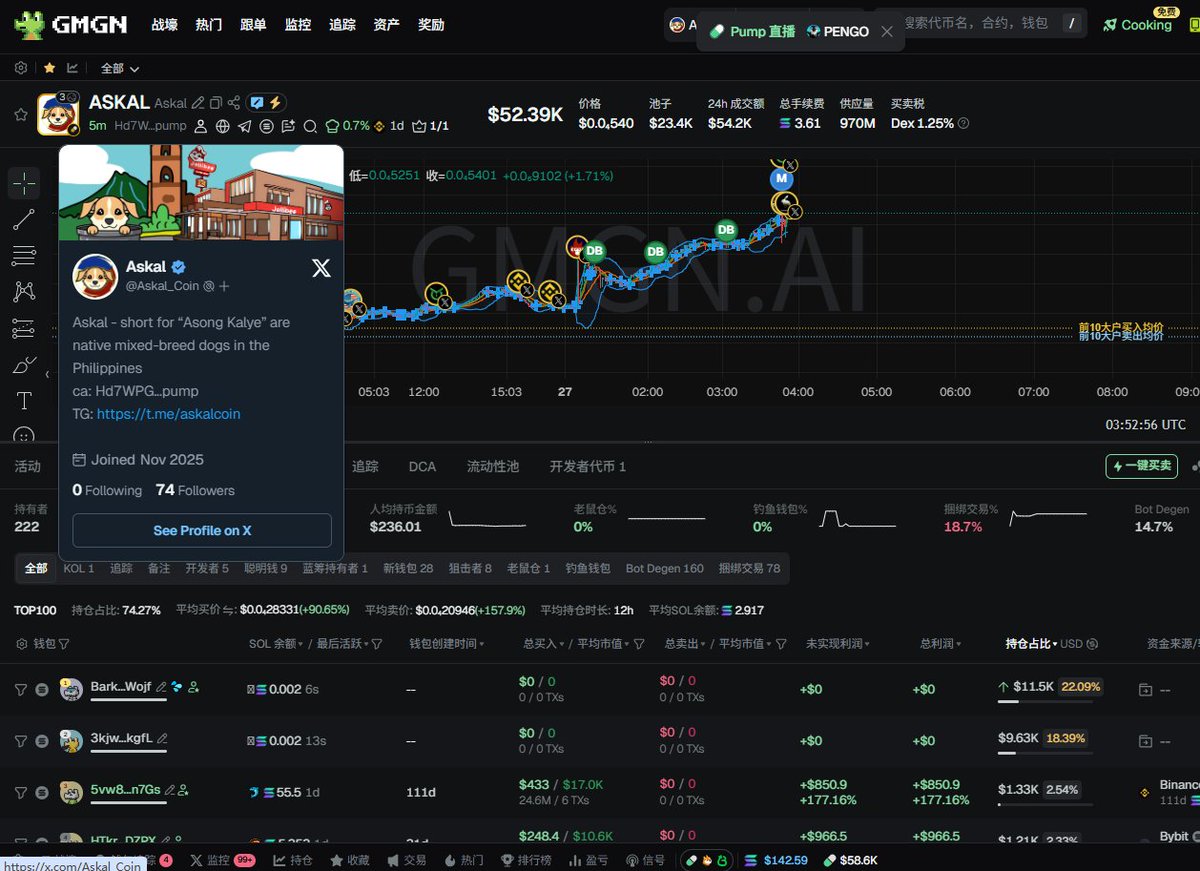Copy the ASKAL token contract address icon

tap(216, 102)
